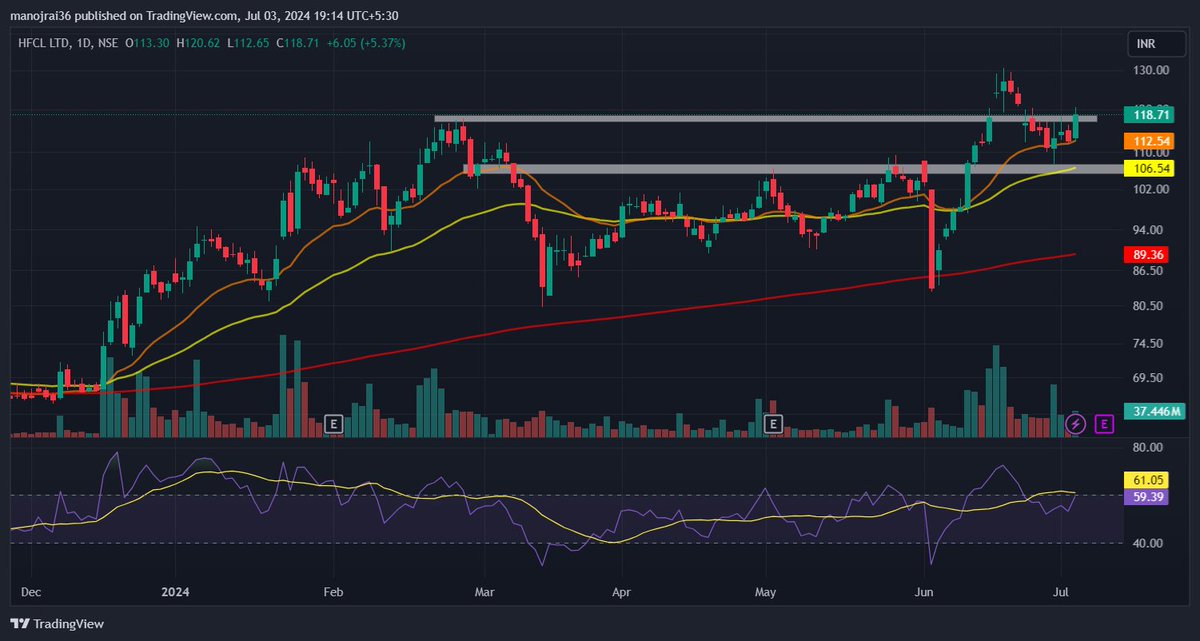Select the upper grey resistance zone rectangle
Viewport: 1200px width, 641px height.
coord(765,119)
